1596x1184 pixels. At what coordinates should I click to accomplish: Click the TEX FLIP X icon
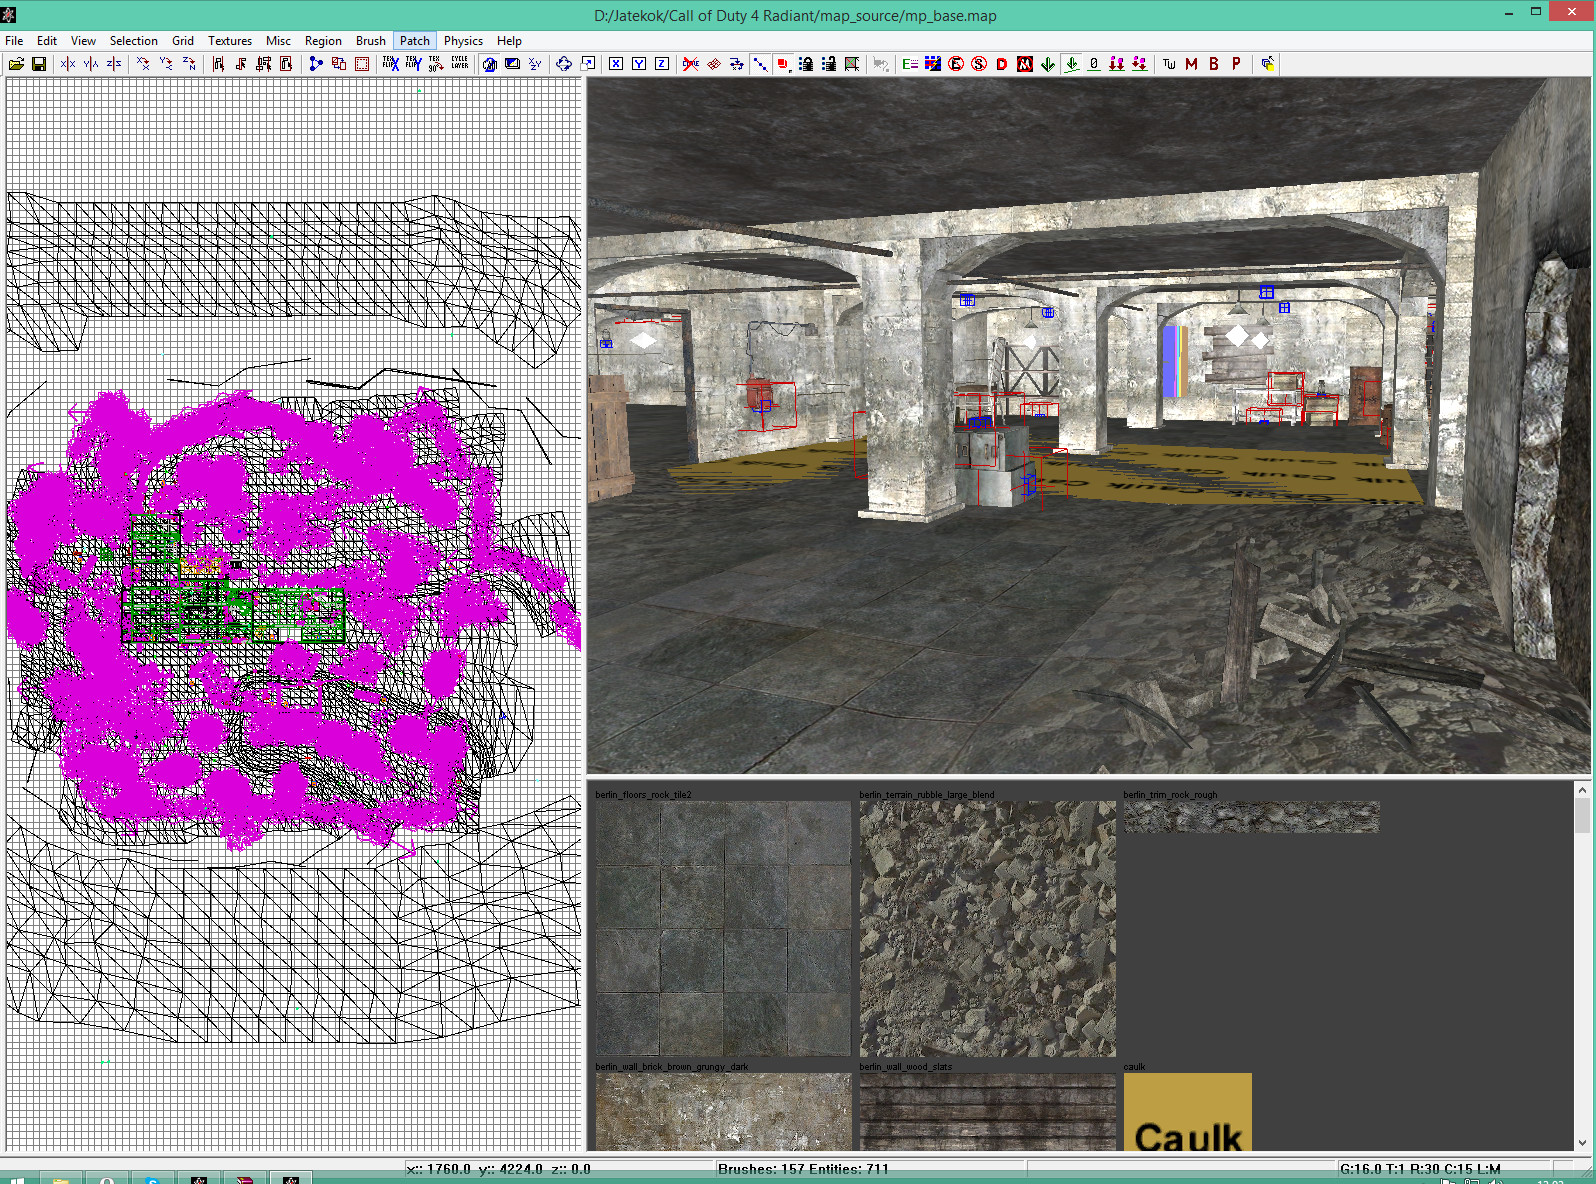coord(390,64)
